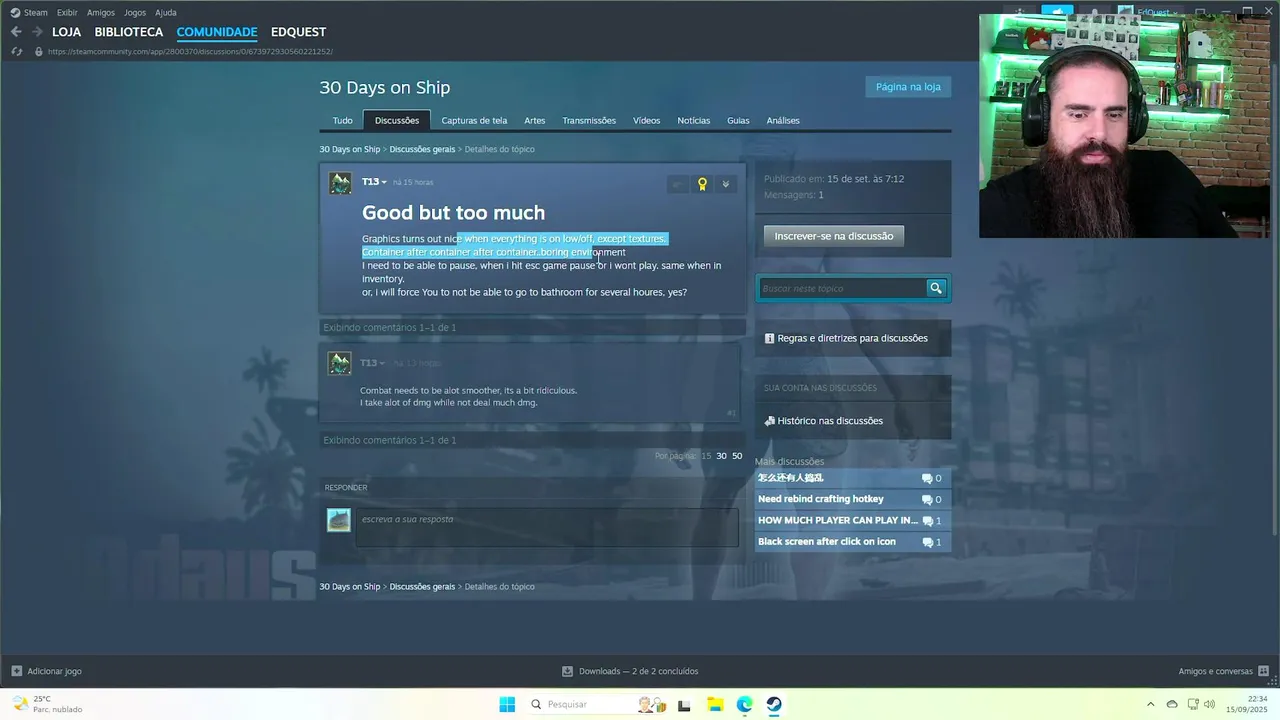
Task: Click the reply box 'escreva a sua resposta'
Action: pos(548,527)
